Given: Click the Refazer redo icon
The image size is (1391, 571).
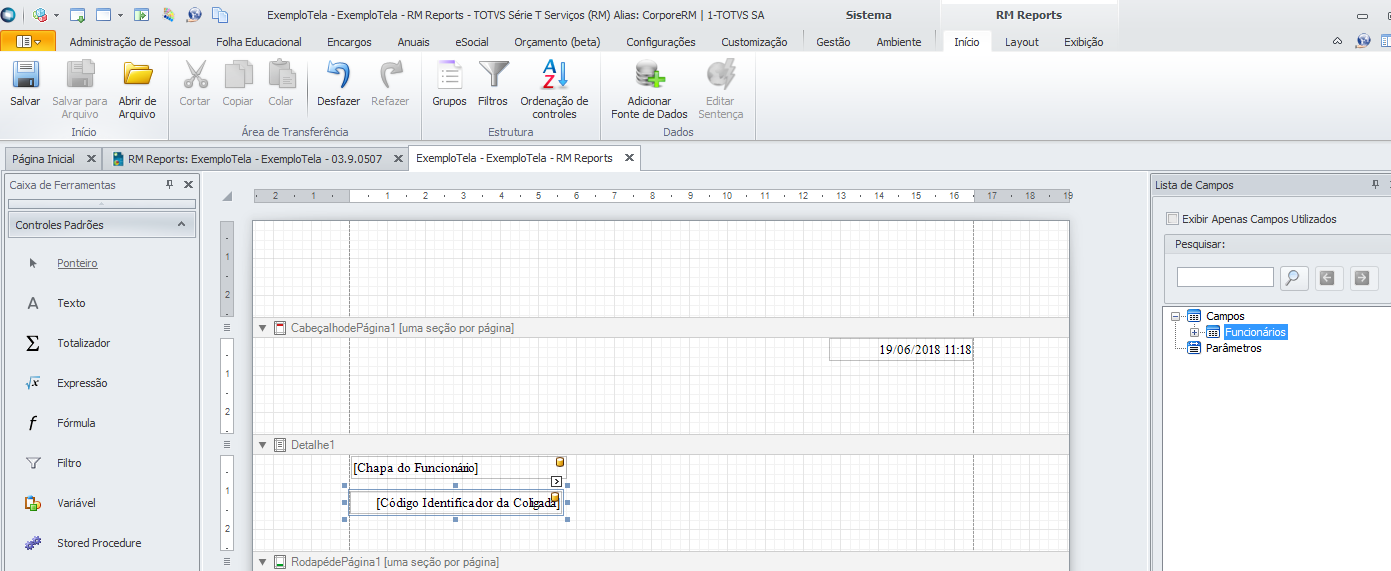Looking at the screenshot, I should pyautogui.click(x=390, y=75).
